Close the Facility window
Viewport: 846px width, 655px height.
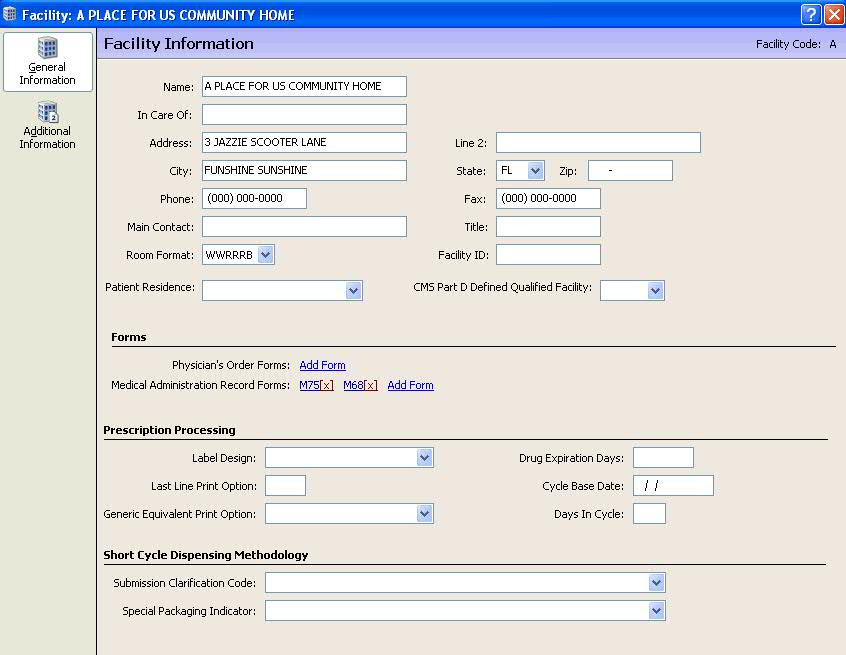(x=834, y=15)
